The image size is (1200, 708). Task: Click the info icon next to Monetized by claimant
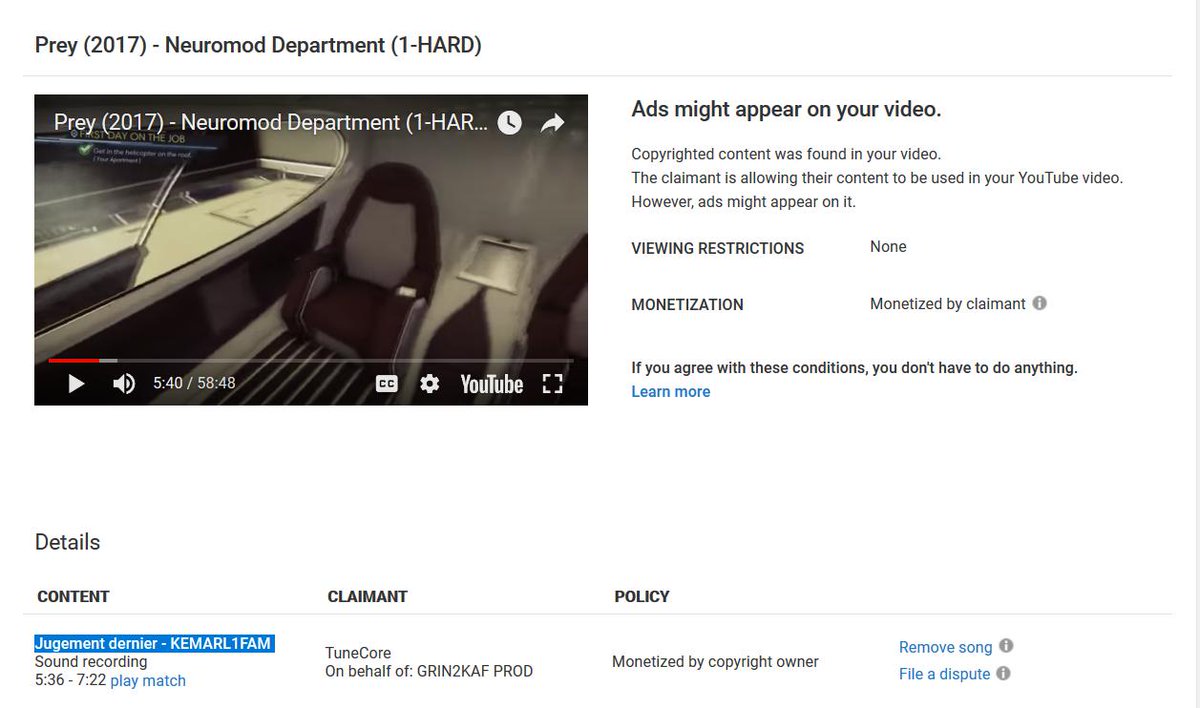(1040, 303)
